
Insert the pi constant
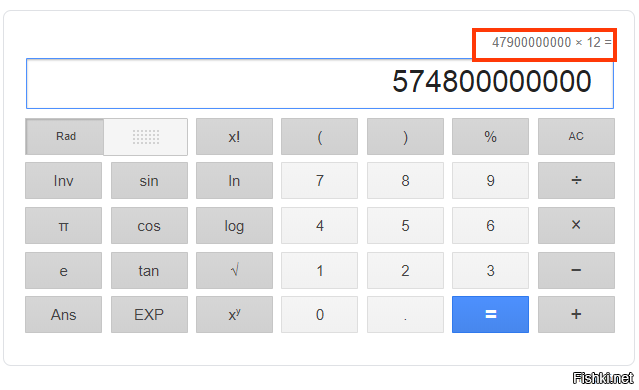[64, 225]
